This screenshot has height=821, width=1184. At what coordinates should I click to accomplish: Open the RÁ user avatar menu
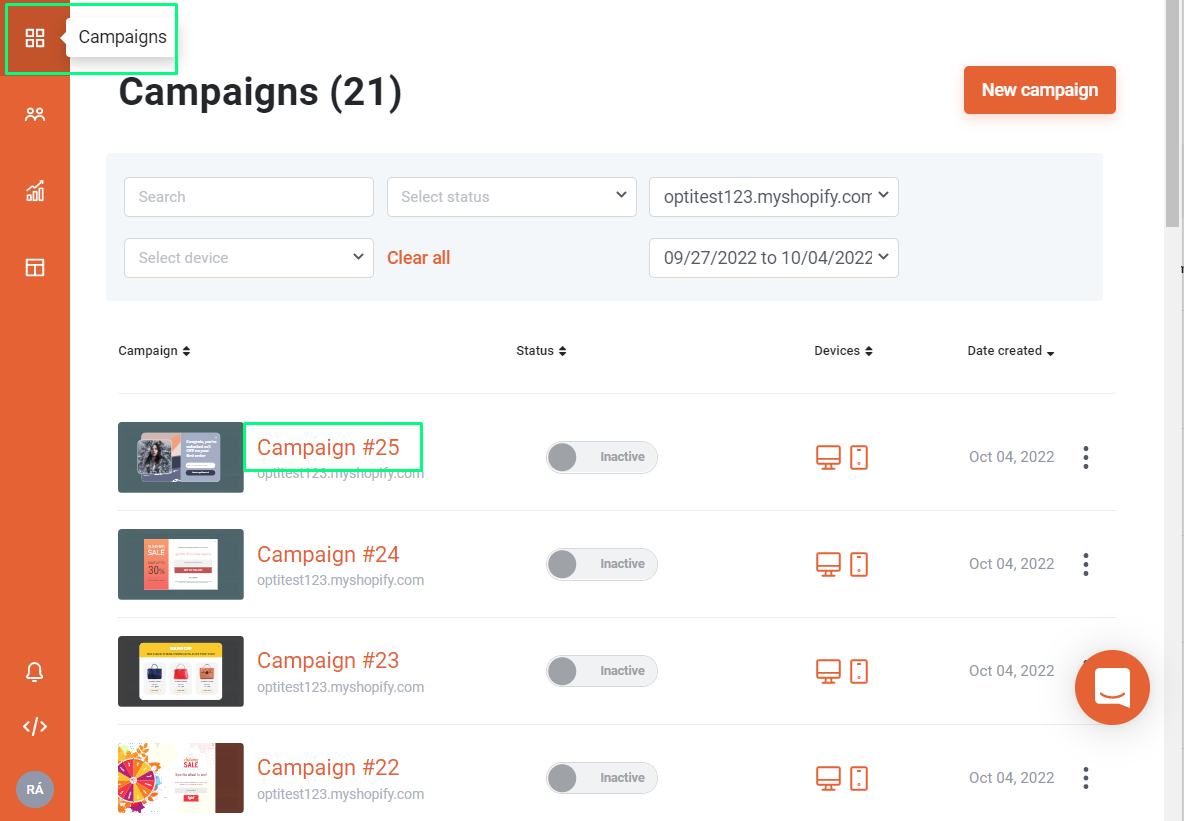35,789
